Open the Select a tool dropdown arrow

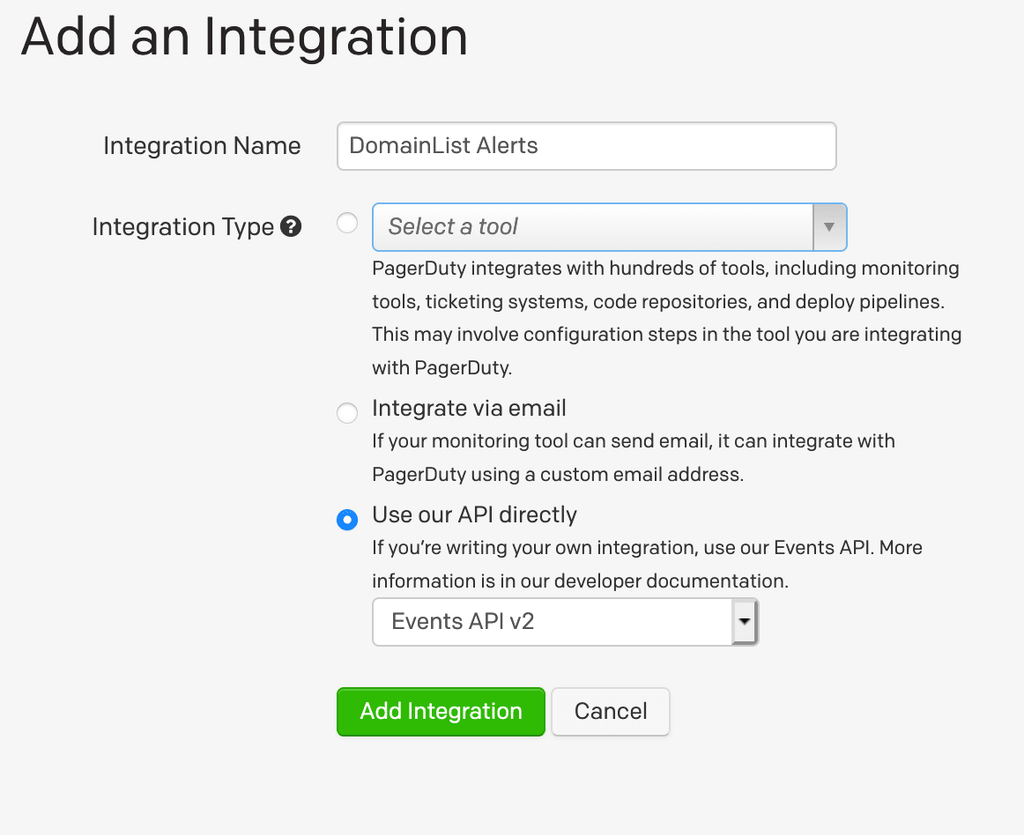coord(829,227)
